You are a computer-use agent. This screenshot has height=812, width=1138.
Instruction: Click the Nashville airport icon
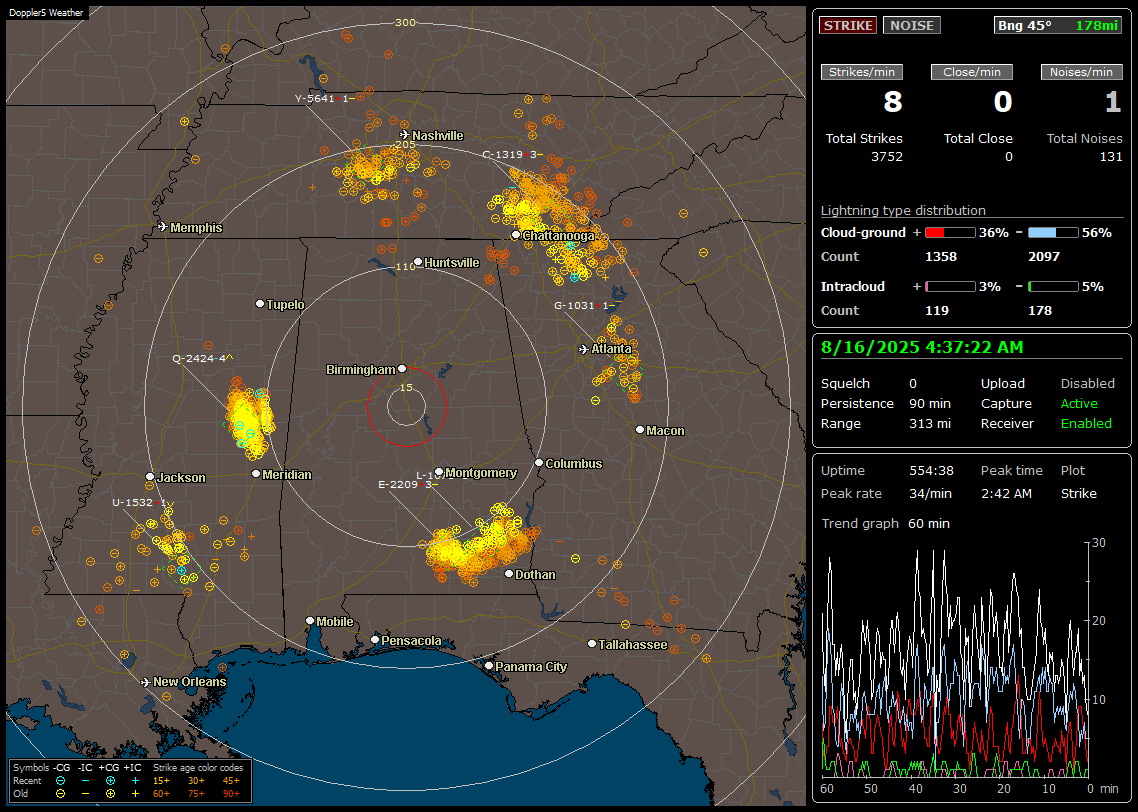[x=404, y=135]
